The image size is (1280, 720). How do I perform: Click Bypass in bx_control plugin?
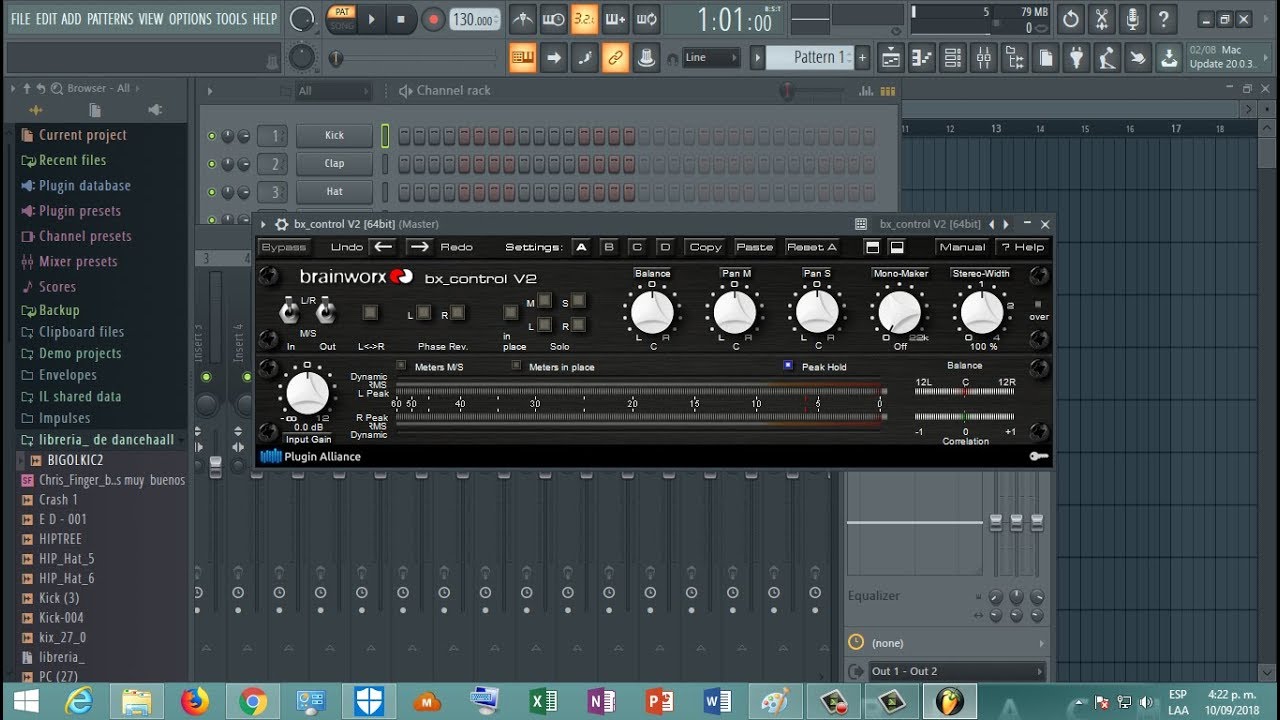(x=284, y=247)
